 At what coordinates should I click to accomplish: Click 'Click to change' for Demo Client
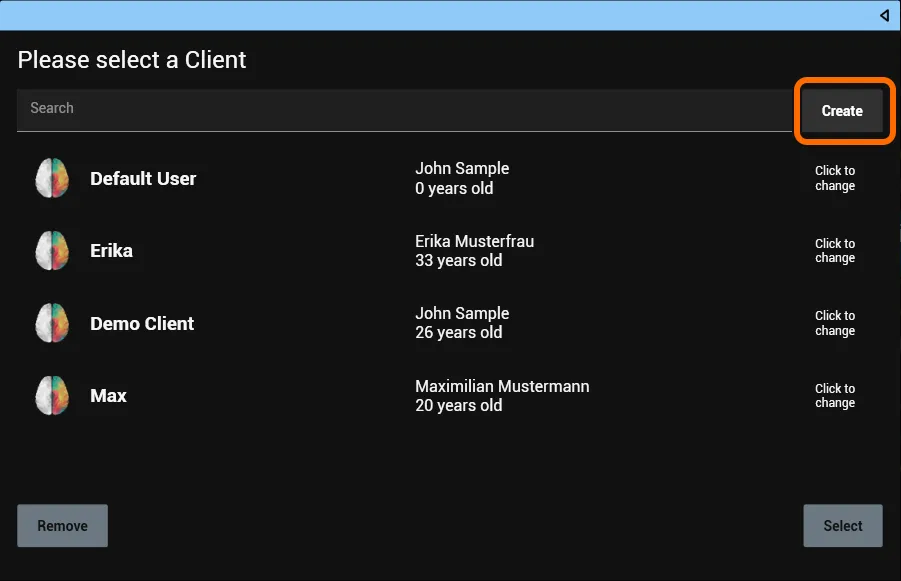tap(835, 323)
